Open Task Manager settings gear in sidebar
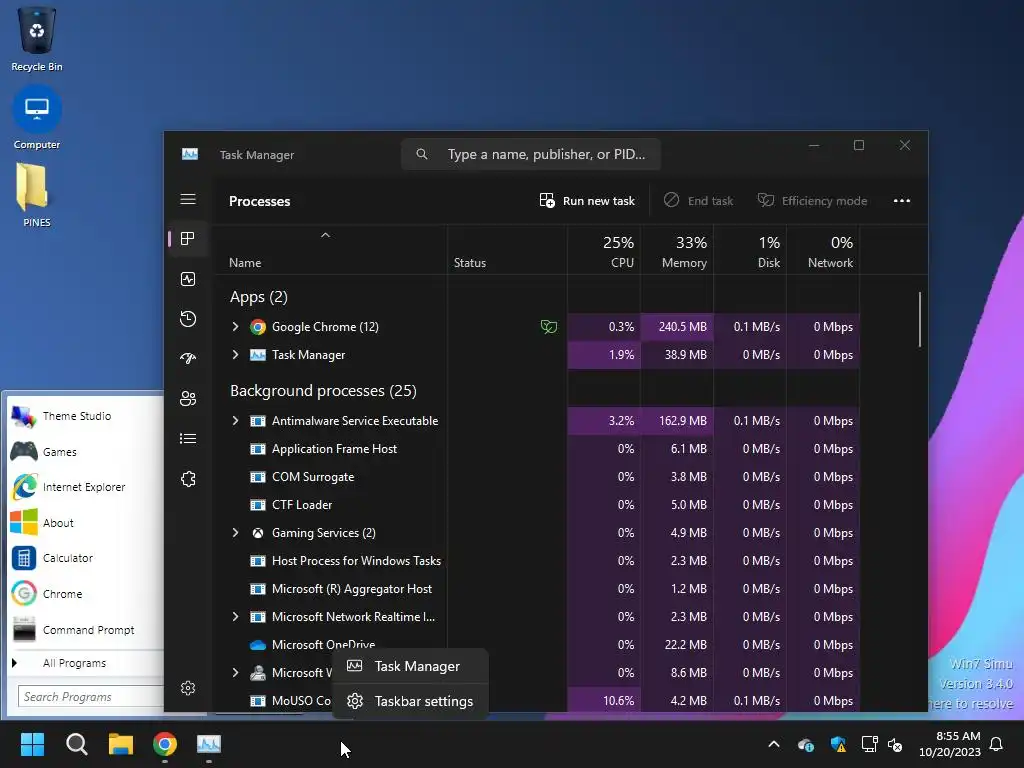 point(188,688)
